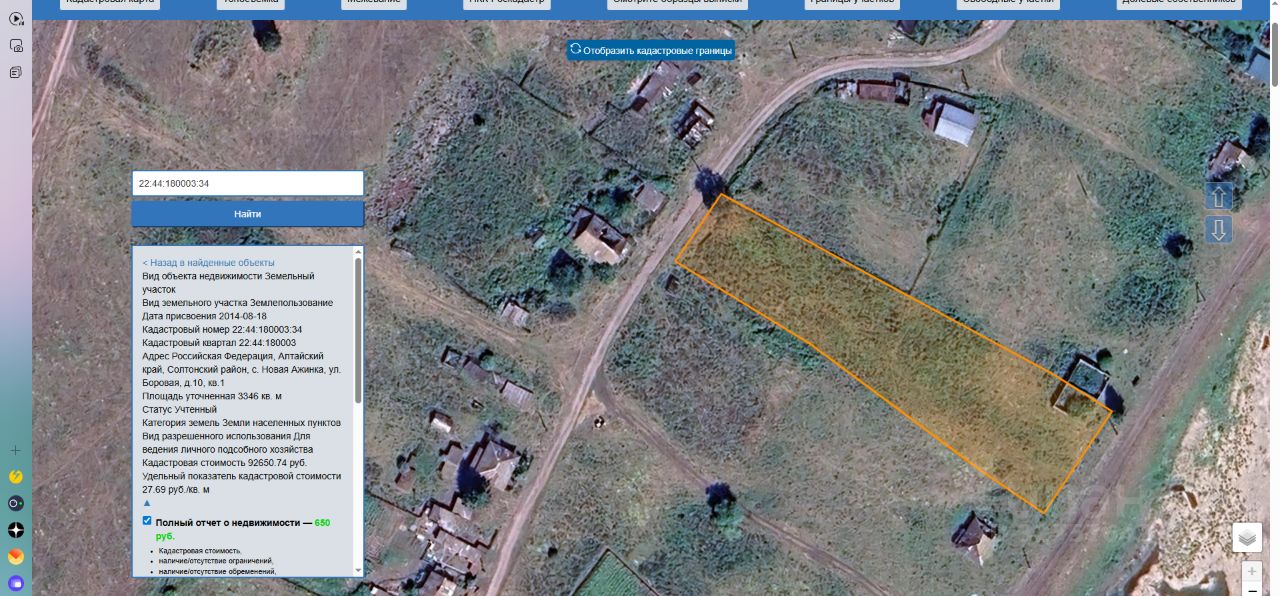Collapse details with the blue triangle
This screenshot has width=1280, height=596.
click(147, 504)
